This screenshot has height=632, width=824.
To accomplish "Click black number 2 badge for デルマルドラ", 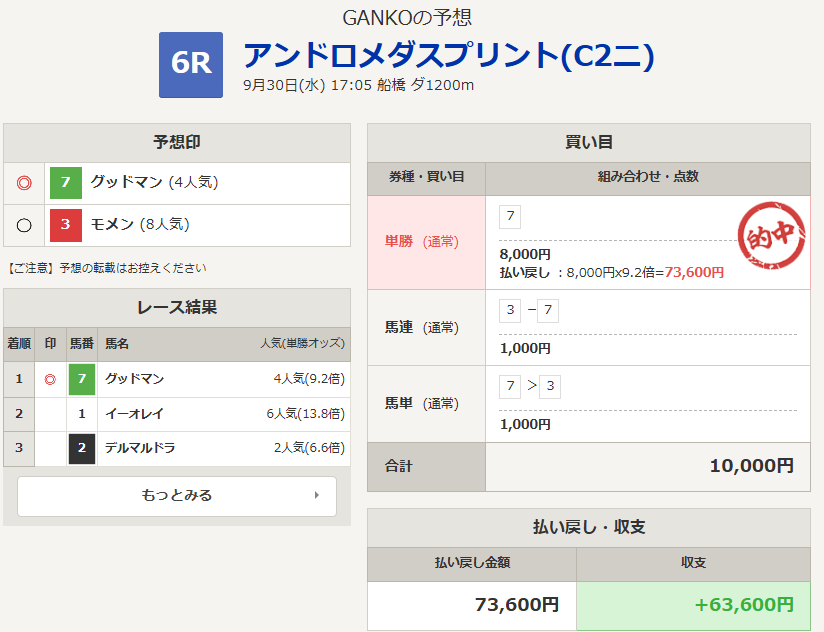I will tap(82, 448).
